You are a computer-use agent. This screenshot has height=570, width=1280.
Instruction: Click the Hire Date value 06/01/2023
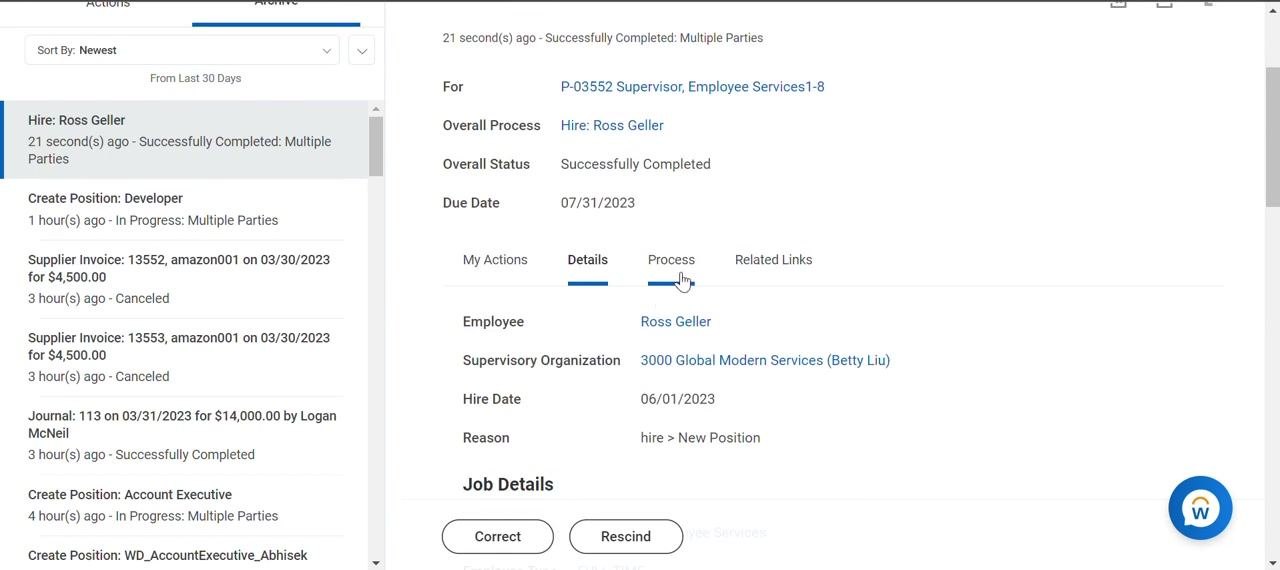point(678,399)
